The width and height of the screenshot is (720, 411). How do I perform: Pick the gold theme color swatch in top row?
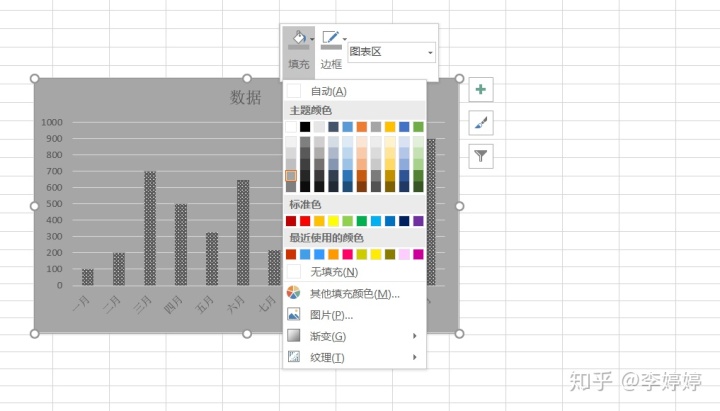pyautogui.click(x=390, y=127)
